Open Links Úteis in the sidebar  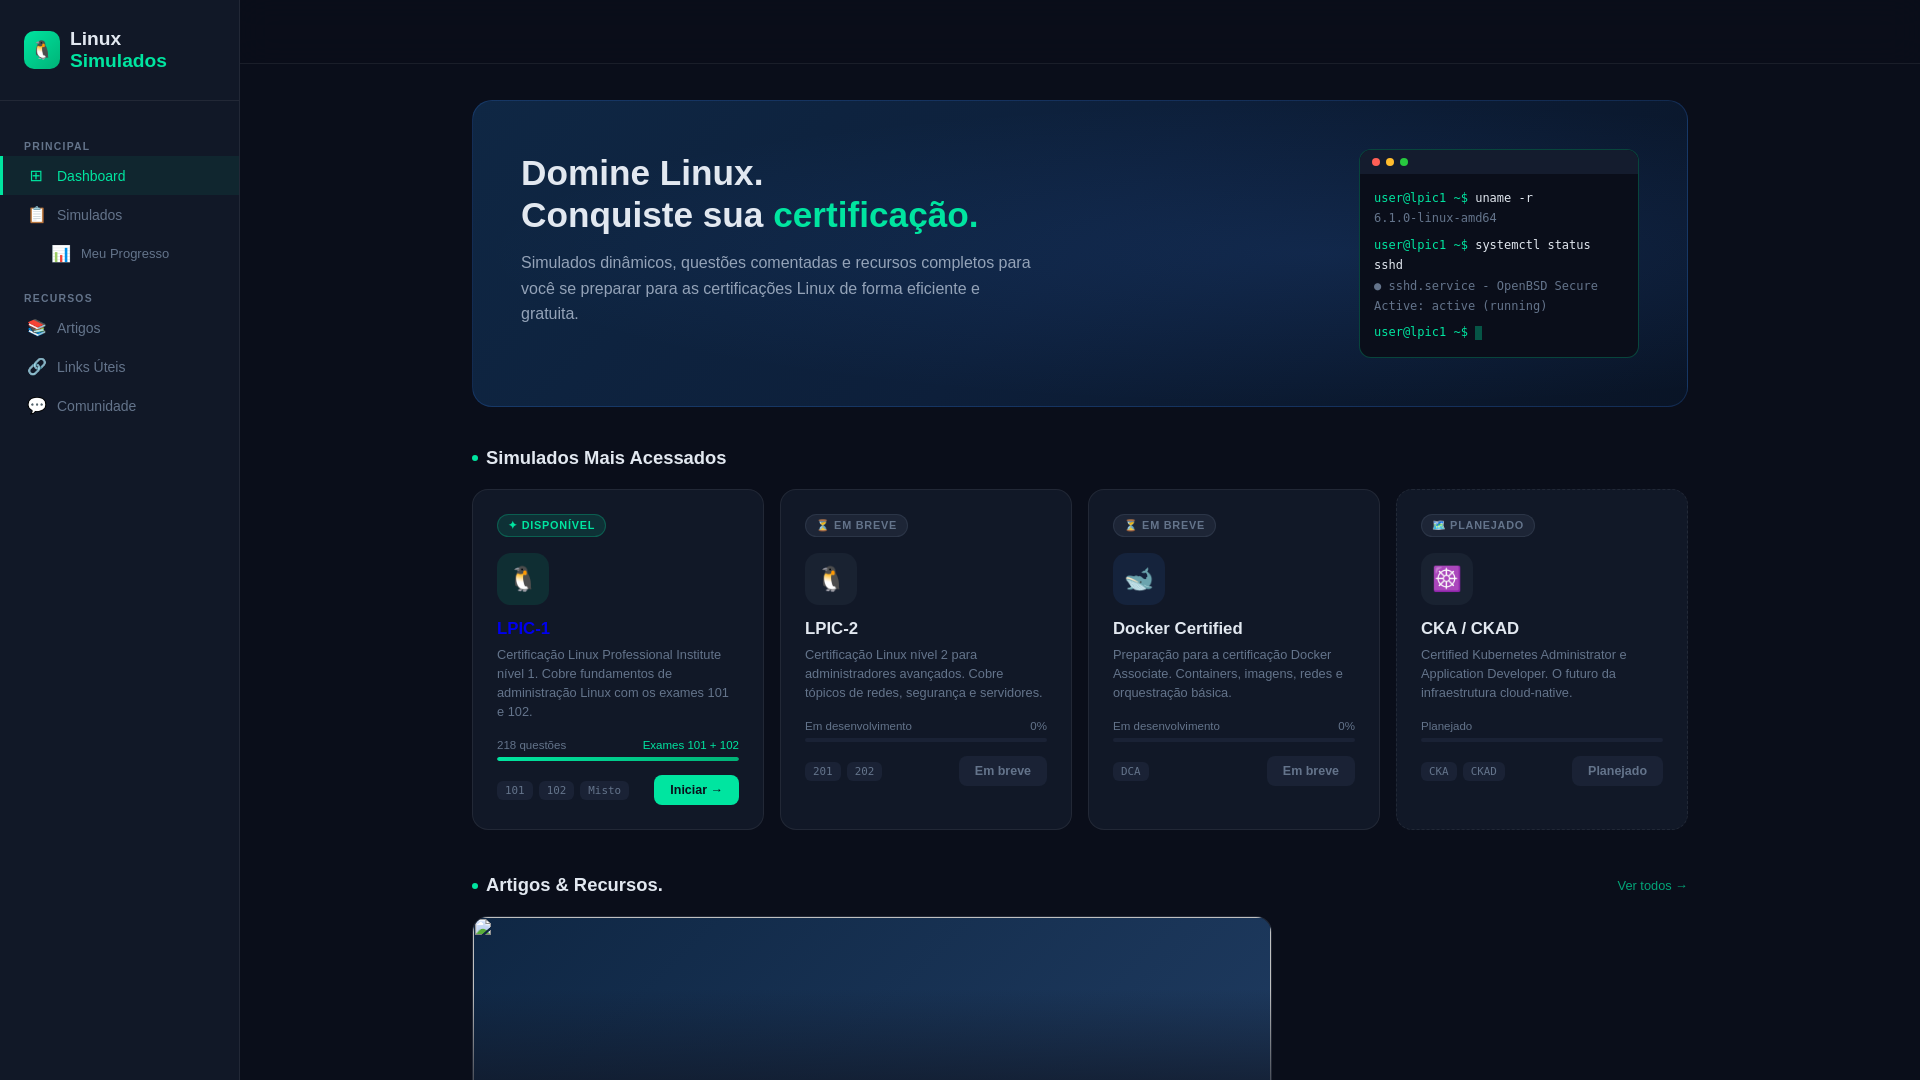(120, 367)
